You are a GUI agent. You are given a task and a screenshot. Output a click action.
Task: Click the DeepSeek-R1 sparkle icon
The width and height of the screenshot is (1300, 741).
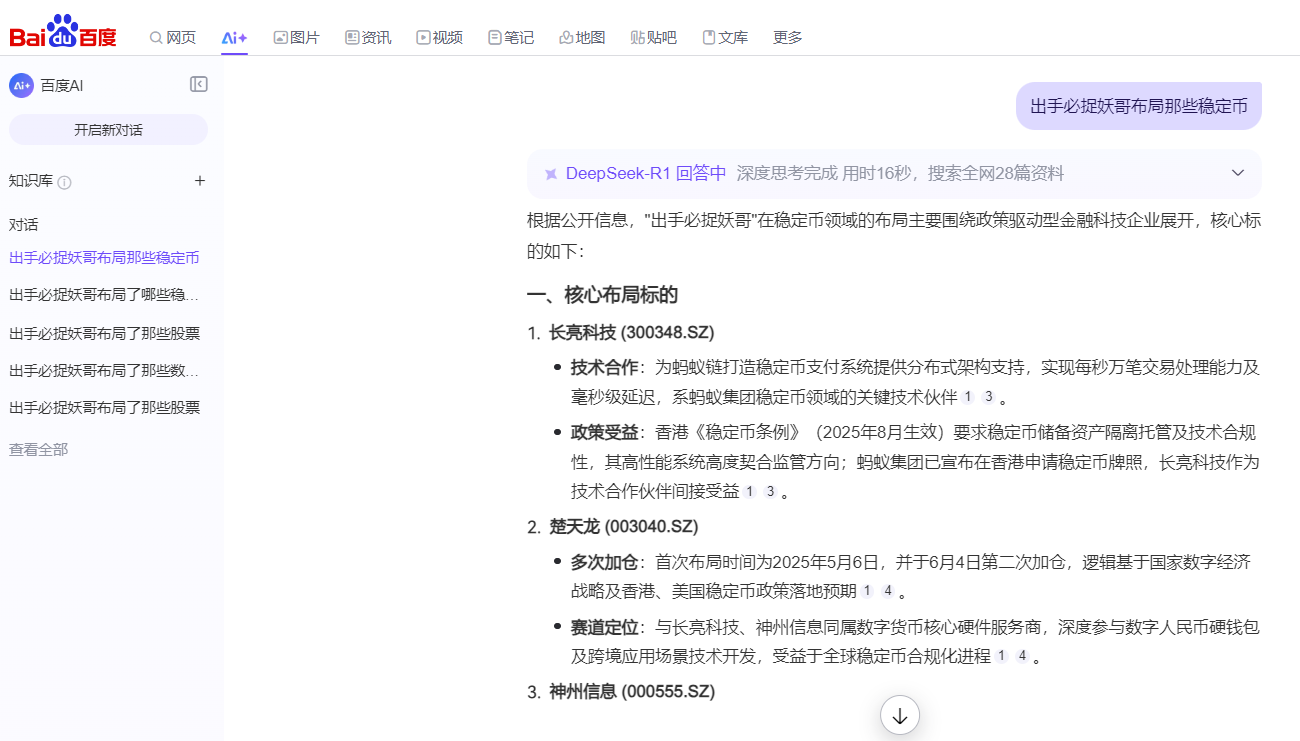(551, 174)
